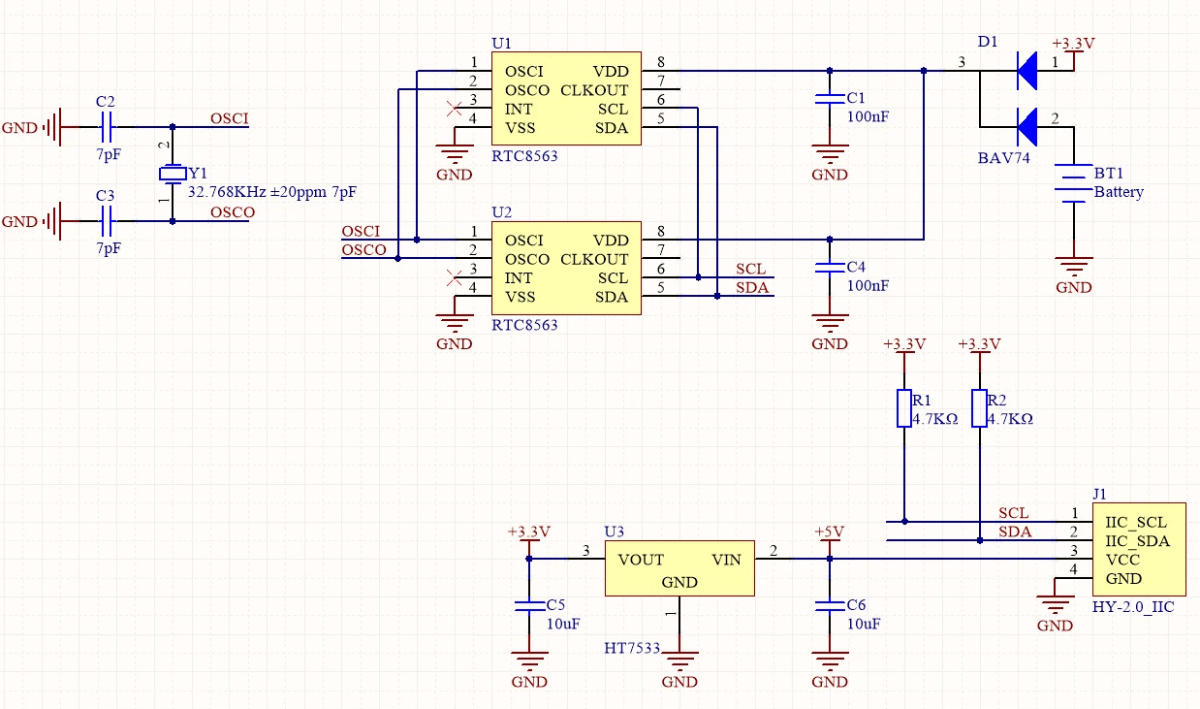Select the SDA net label beside U2
Screen dimensions: 1200x709
(x=751, y=288)
